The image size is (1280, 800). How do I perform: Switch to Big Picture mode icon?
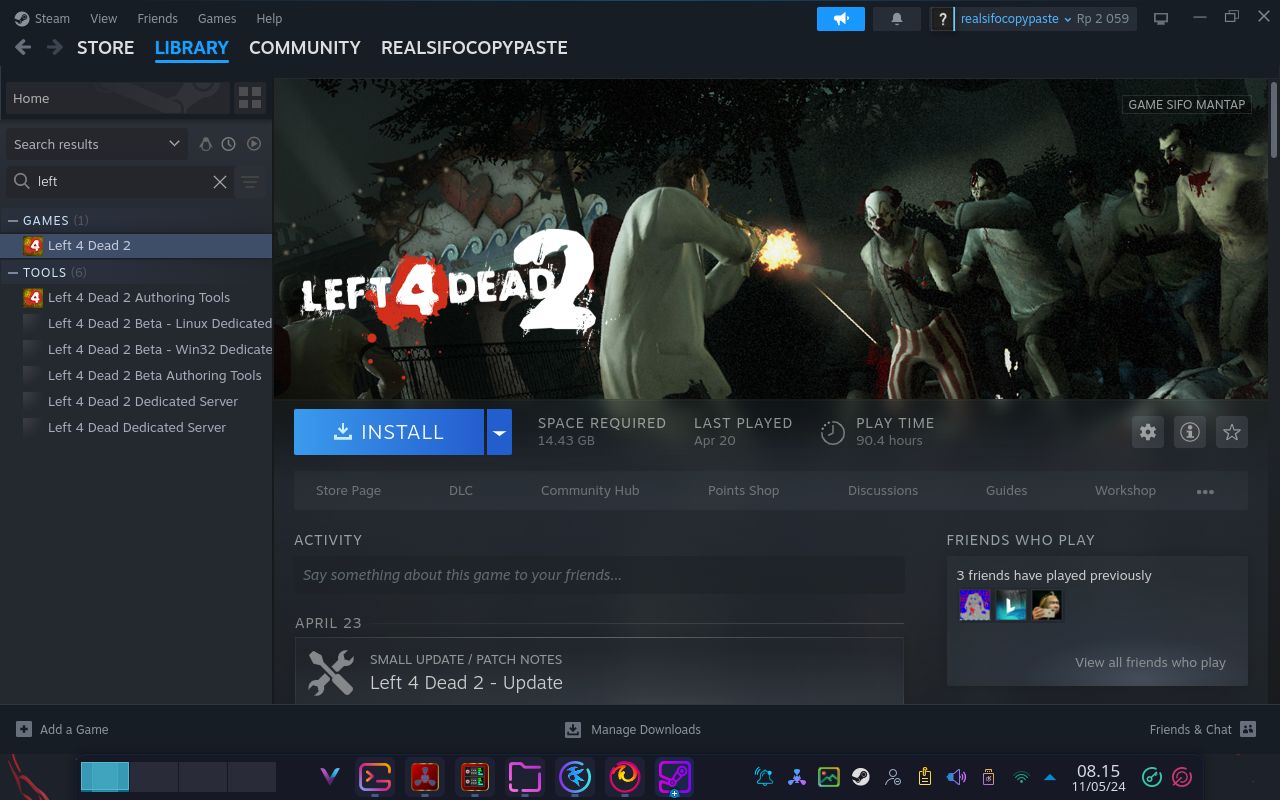coord(1161,19)
